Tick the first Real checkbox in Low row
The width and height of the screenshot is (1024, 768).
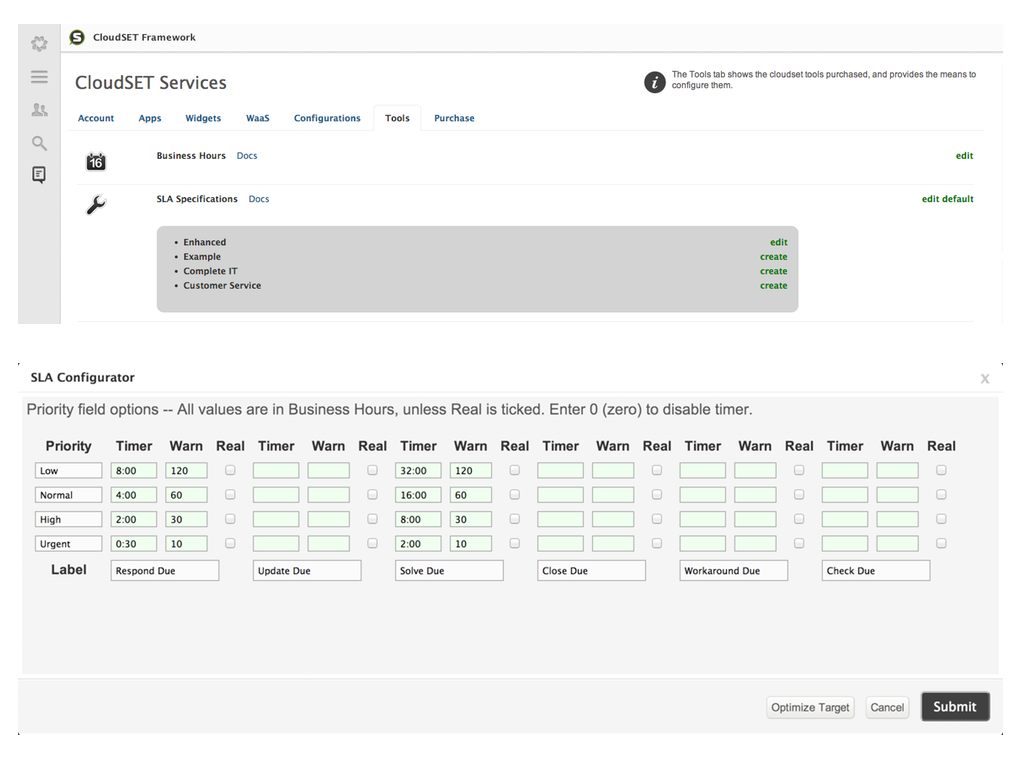[x=230, y=470]
